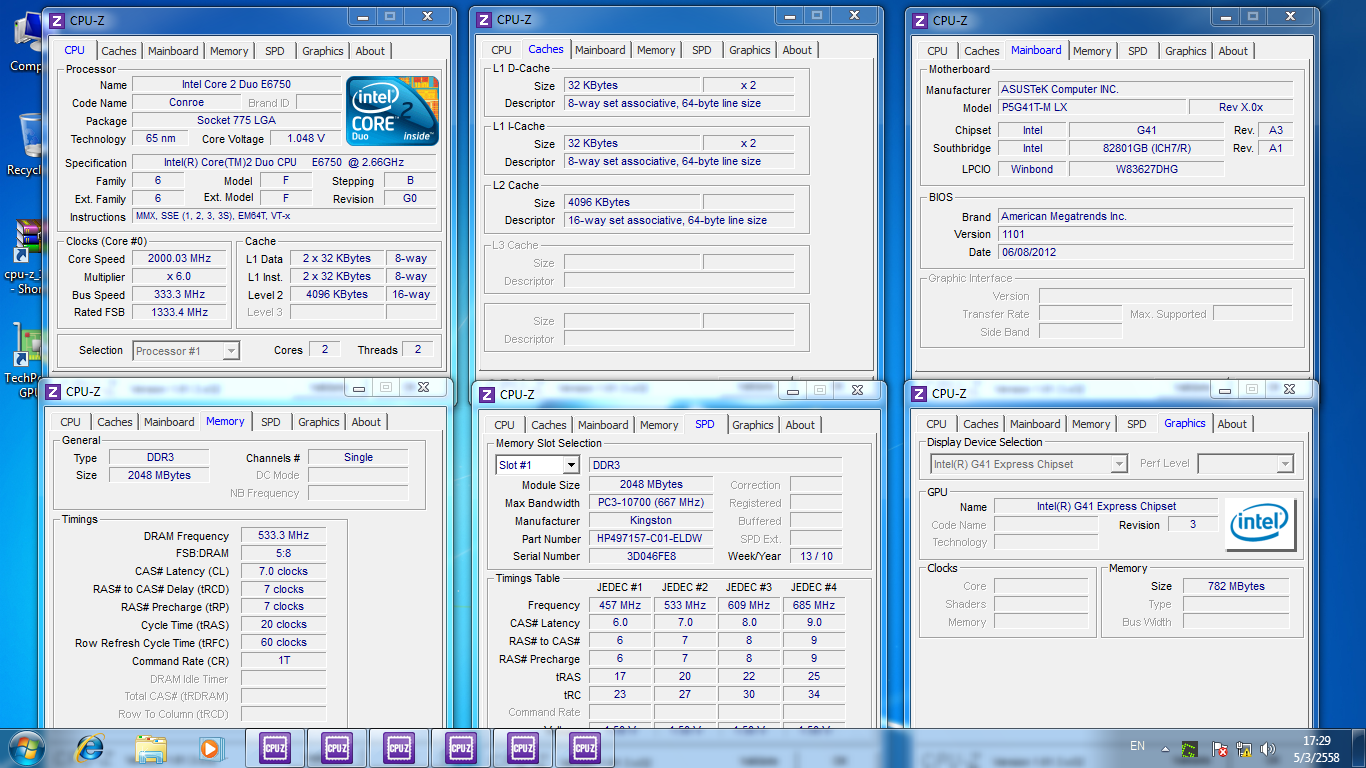
Task: Click the BIOS date '06/08/2012'
Action: tap(1145, 253)
